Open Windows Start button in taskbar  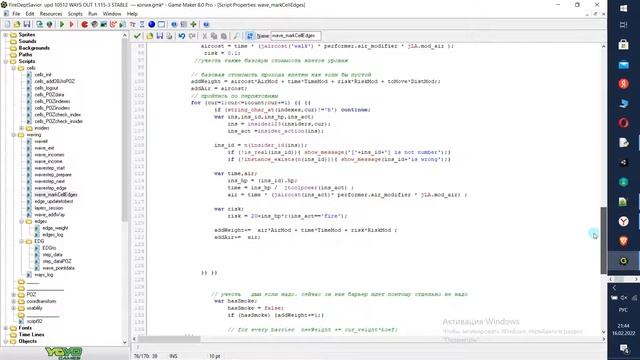(x=623, y=8)
